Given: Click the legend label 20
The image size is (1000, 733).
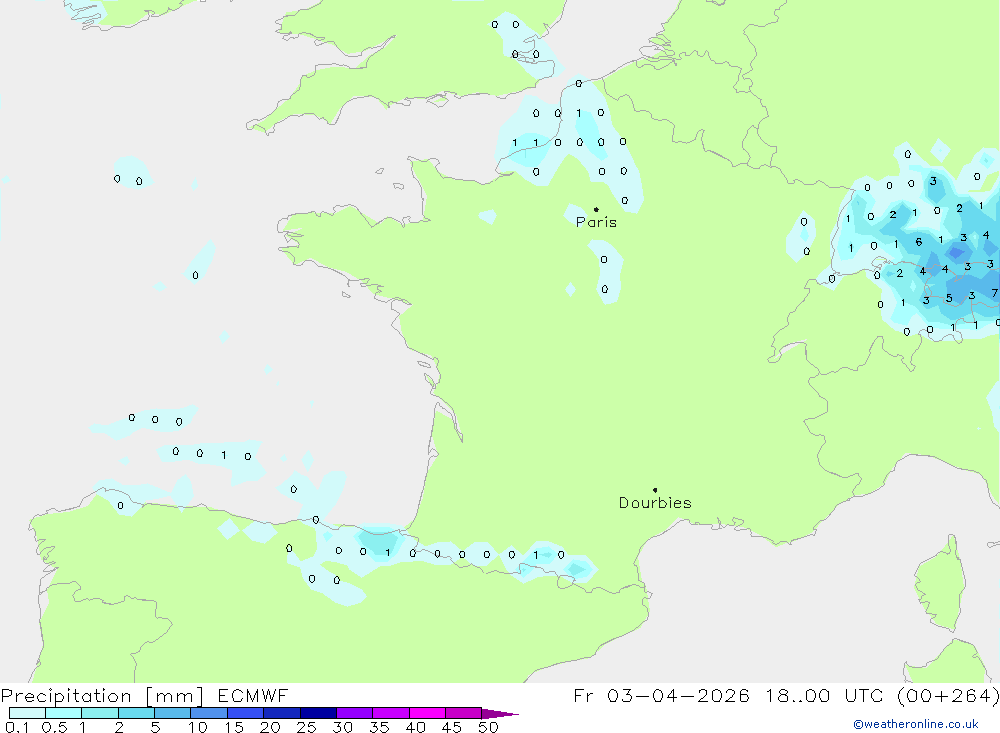Looking at the screenshot, I should 270,727.
